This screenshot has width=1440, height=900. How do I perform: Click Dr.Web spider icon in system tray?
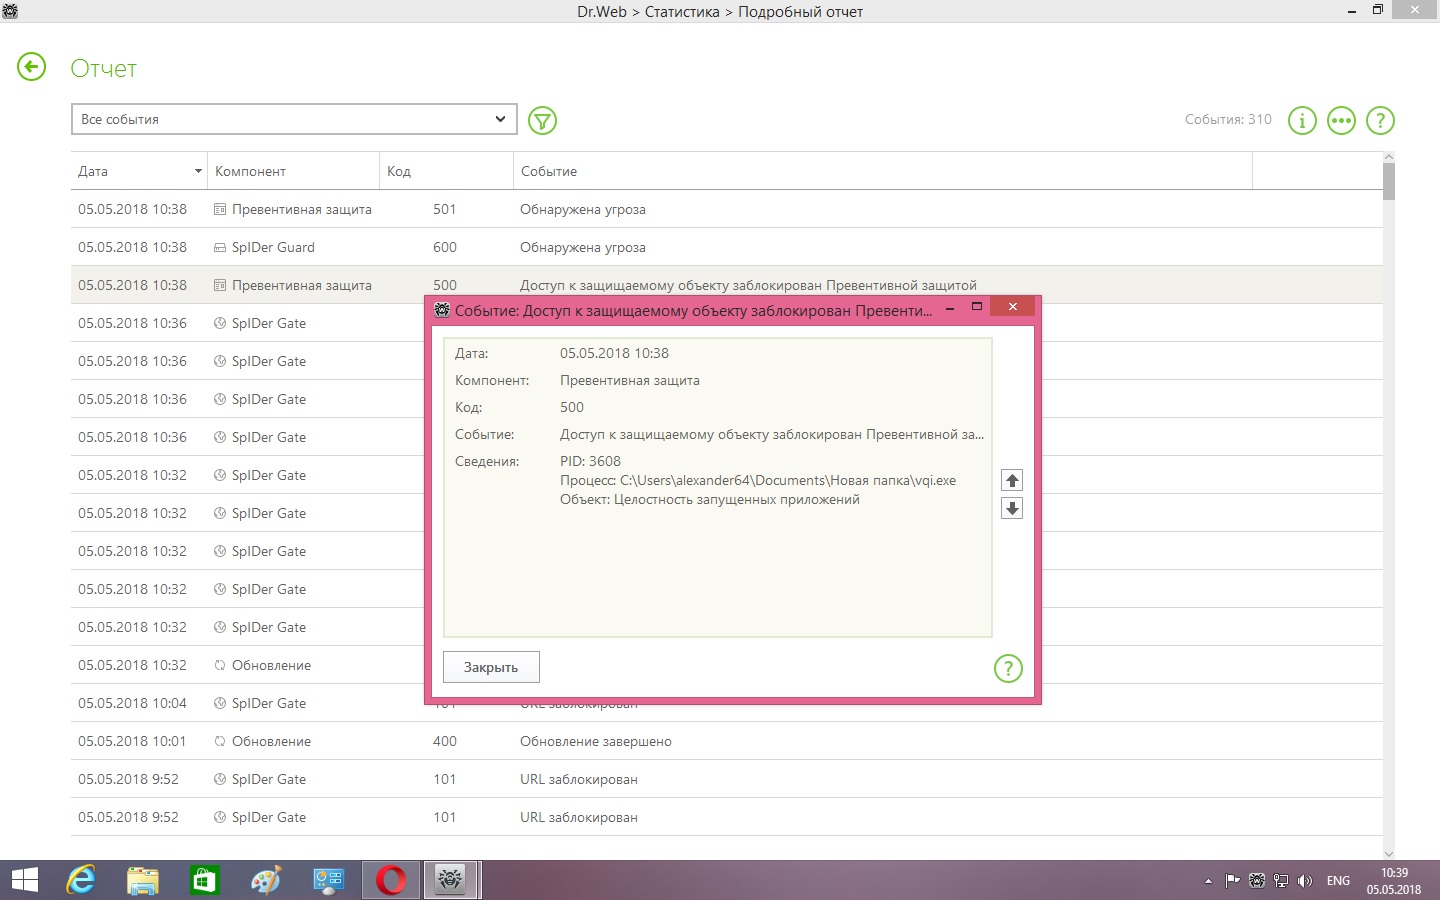1257,881
